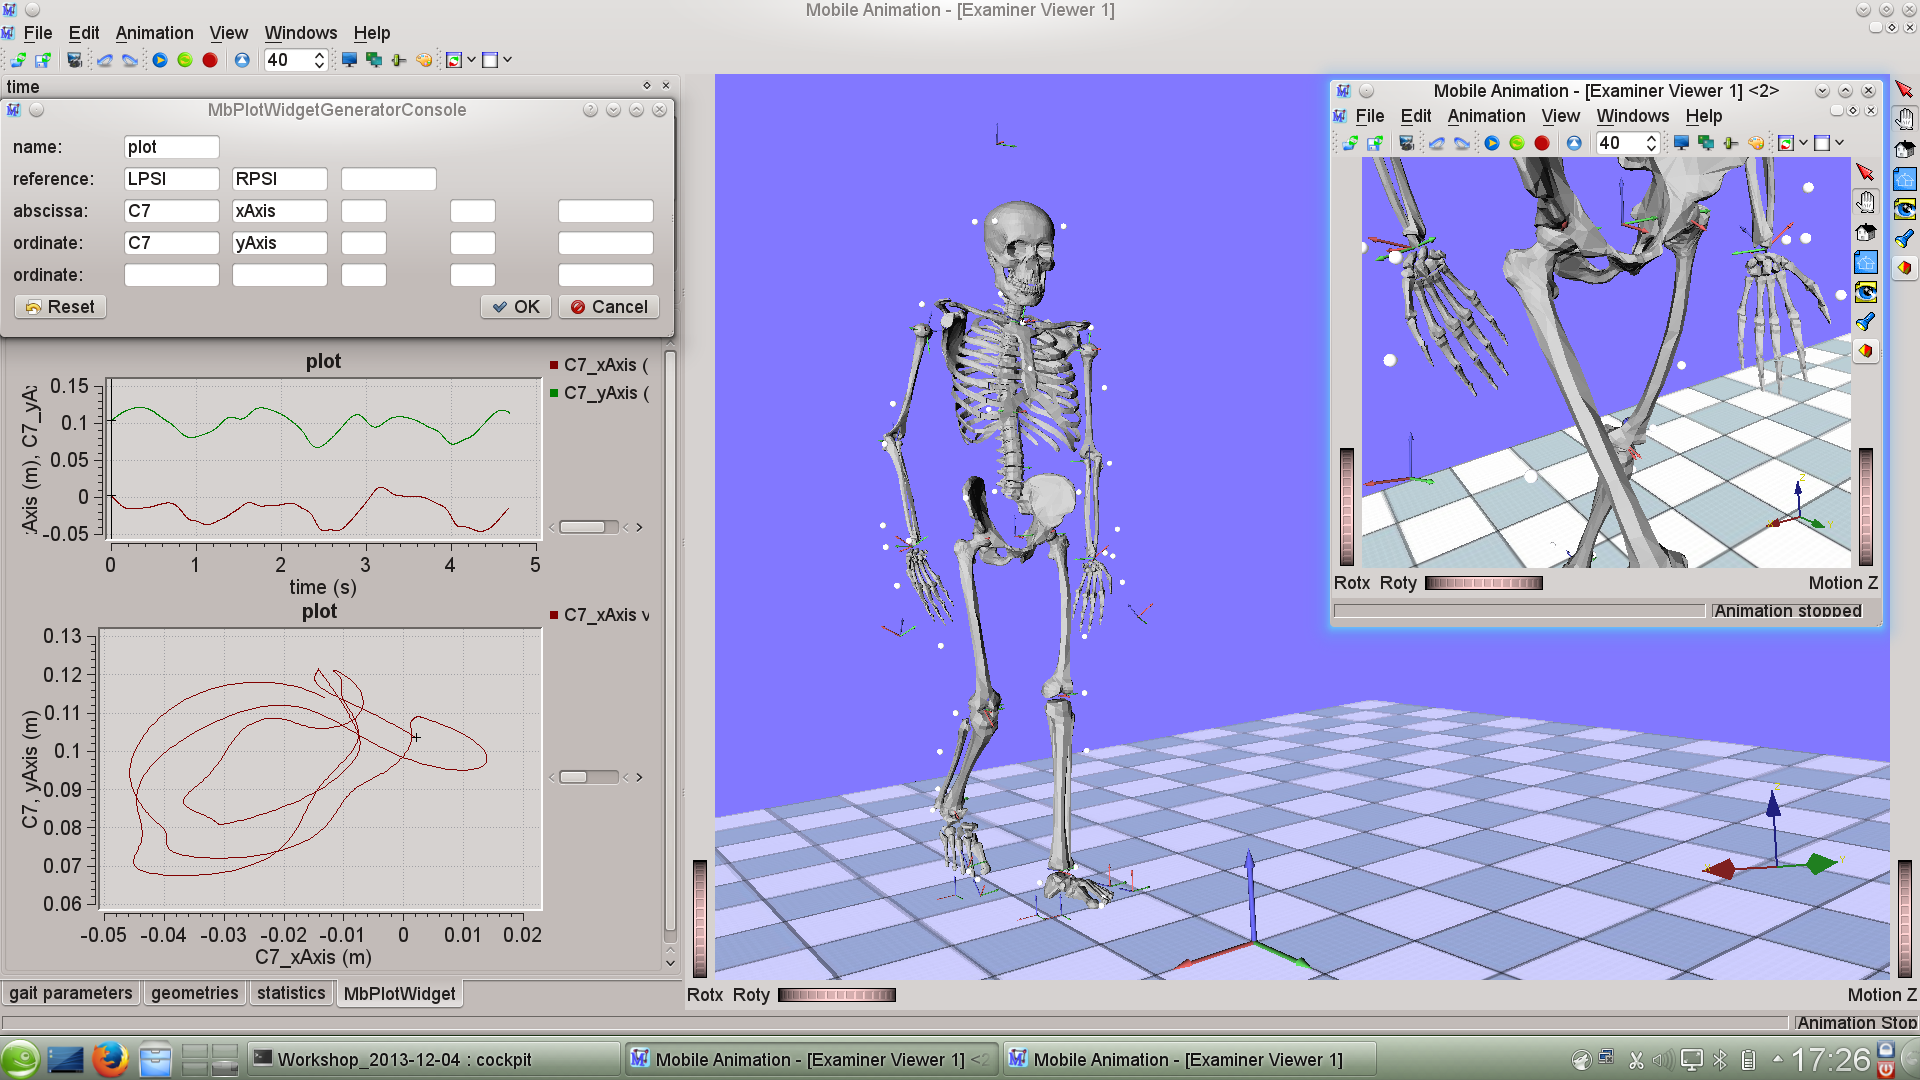
Task: Open the Animation menu in main window
Action: point(154,33)
